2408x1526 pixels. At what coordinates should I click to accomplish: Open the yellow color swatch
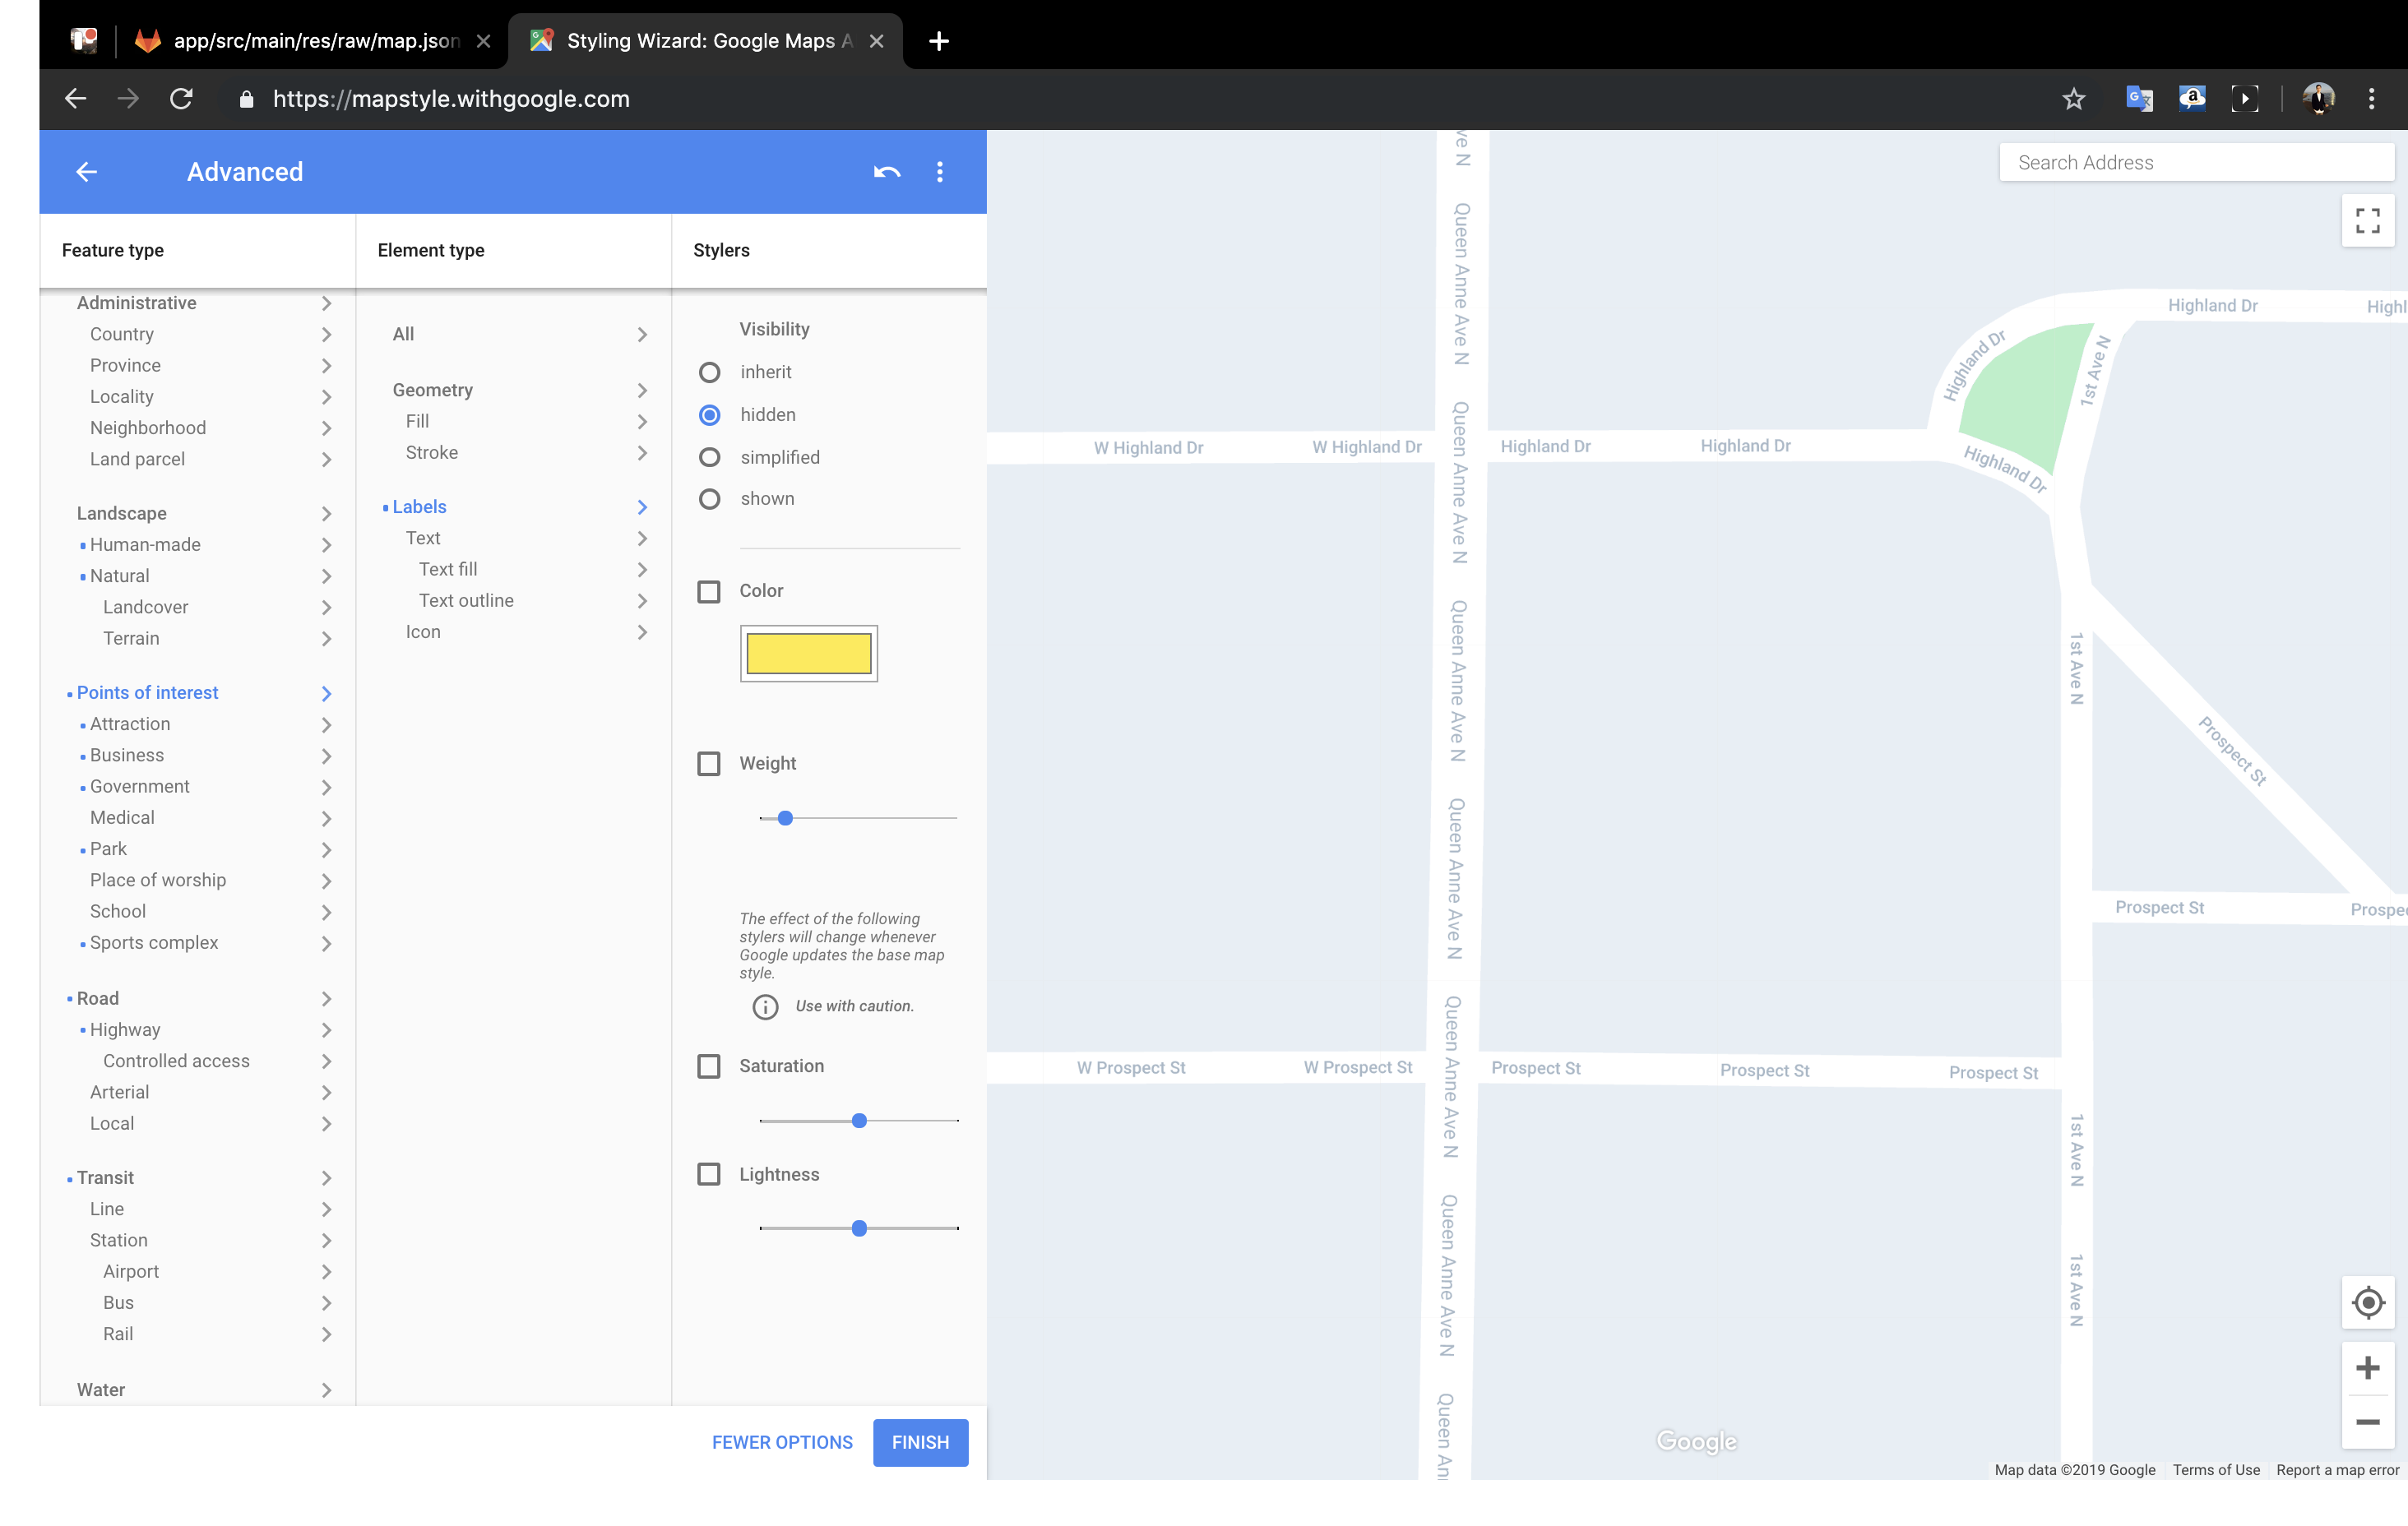pyautogui.click(x=808, y=654)
